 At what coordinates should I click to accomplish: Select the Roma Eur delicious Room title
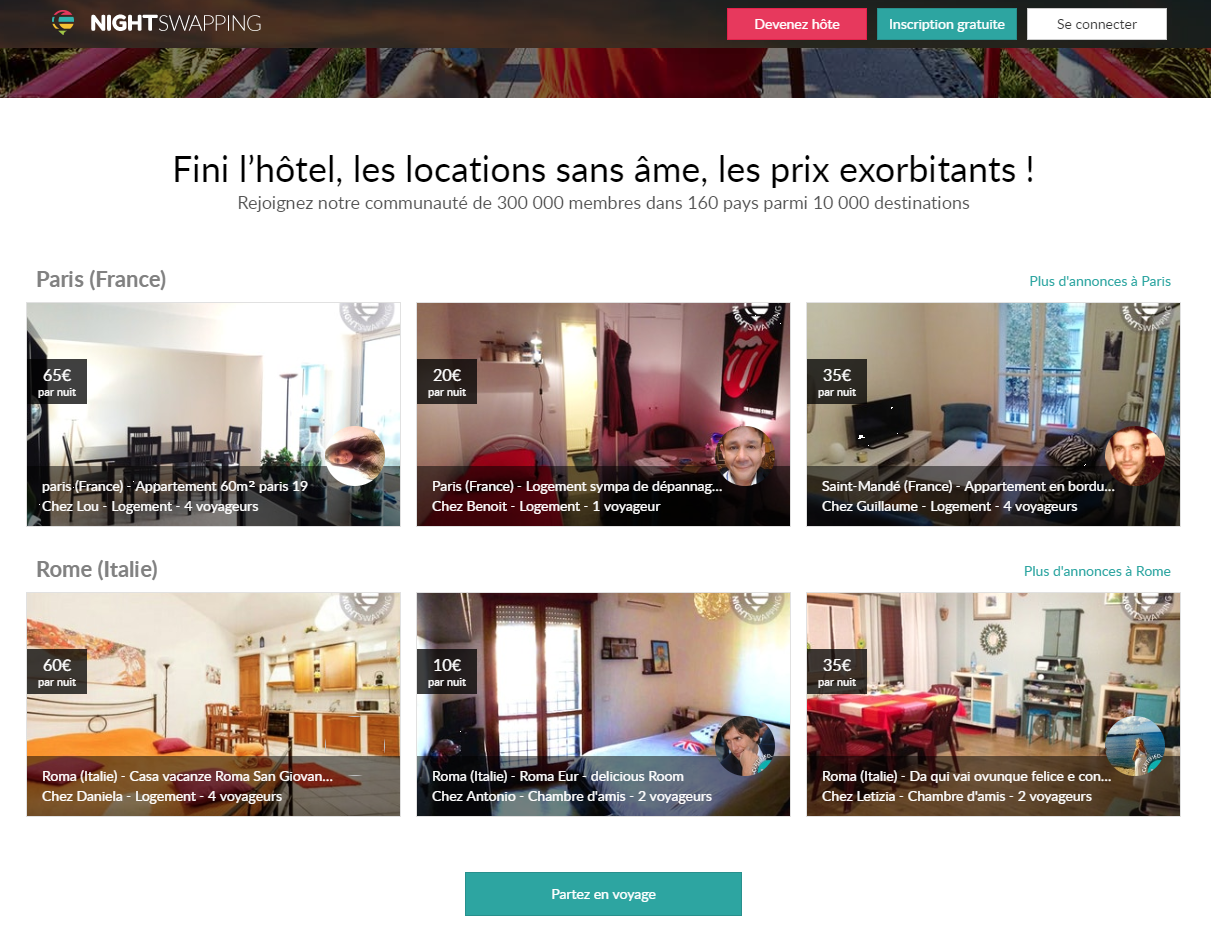point(558,776)
